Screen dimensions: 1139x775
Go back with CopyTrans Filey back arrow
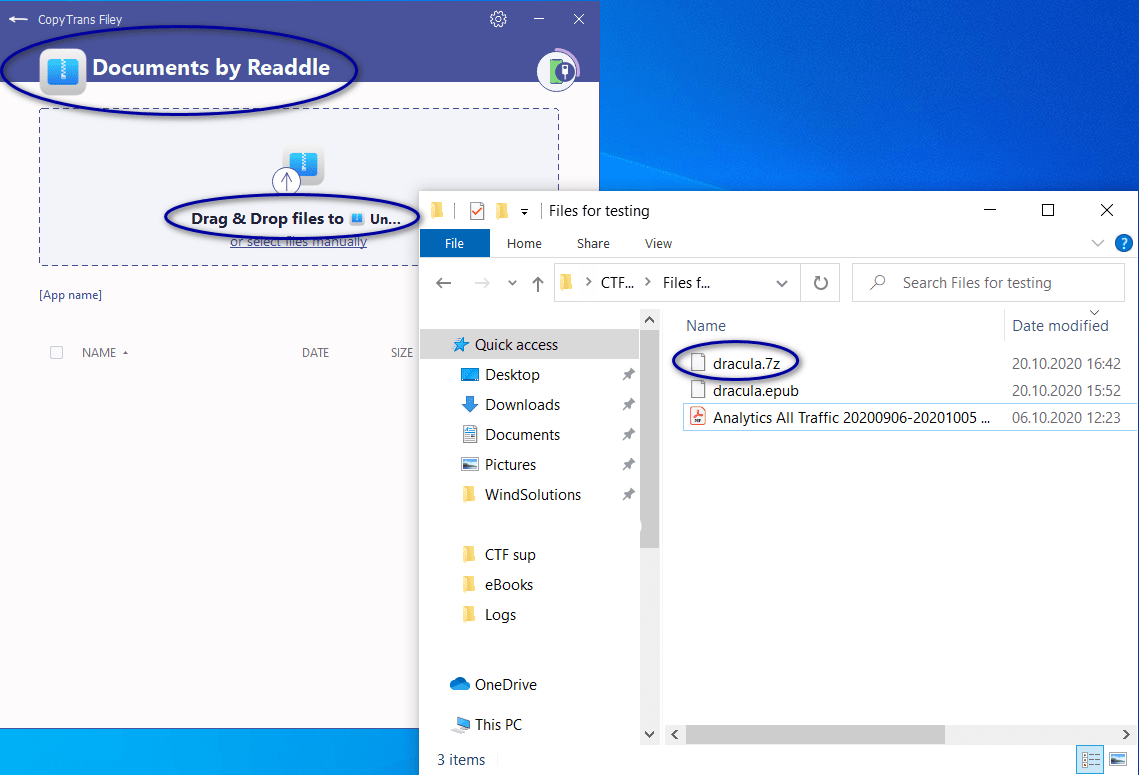[18, 20]
